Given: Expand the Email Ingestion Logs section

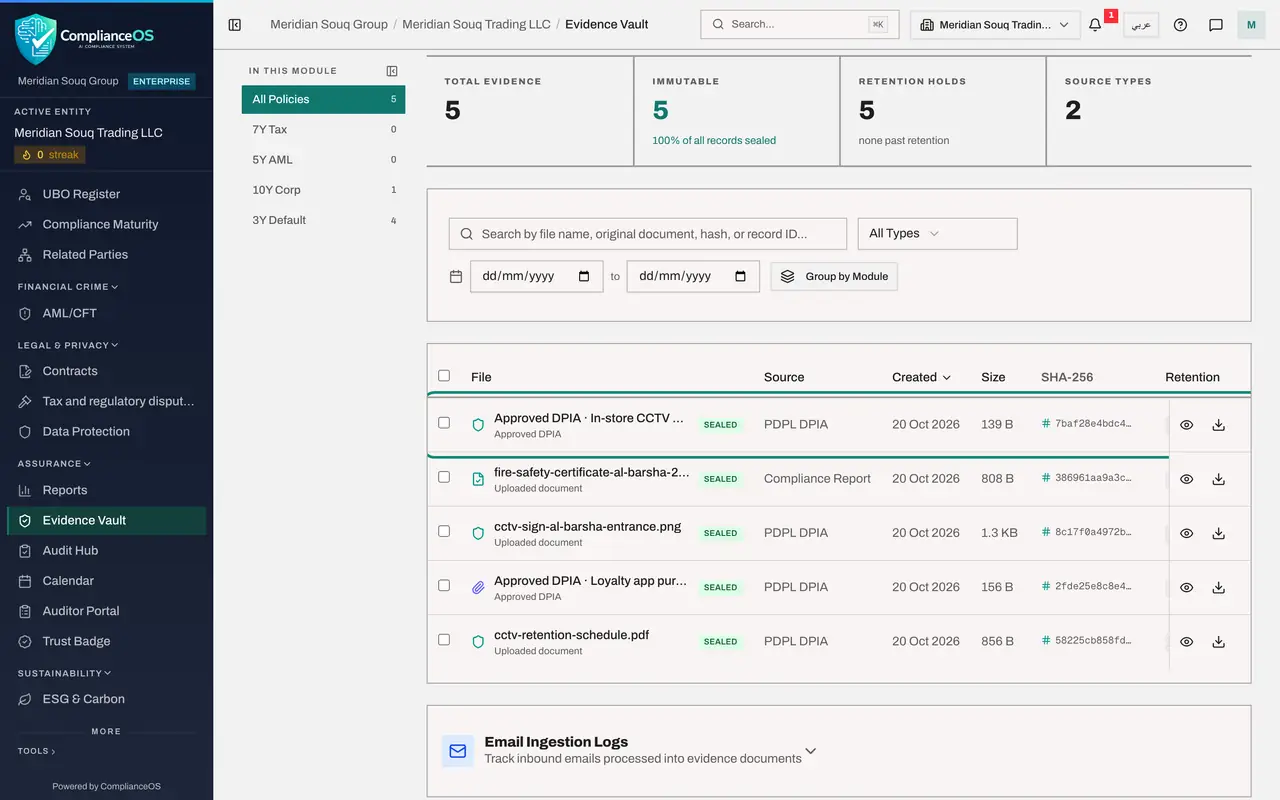Looking at the screenshot, I should point(811,751).
